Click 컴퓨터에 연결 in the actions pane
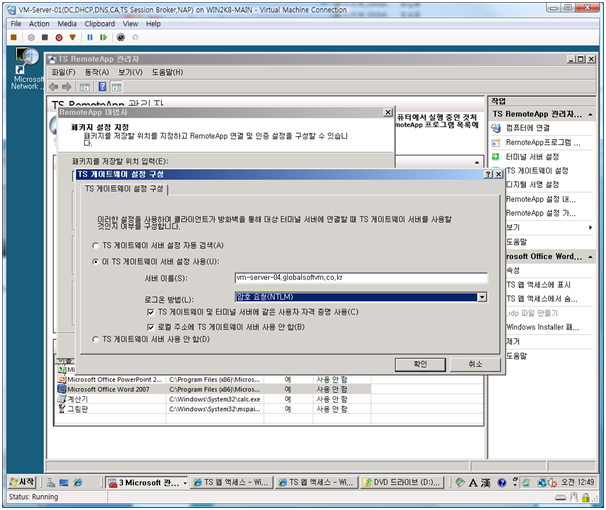This screenshot has height=510, width=606. [528, 128]
